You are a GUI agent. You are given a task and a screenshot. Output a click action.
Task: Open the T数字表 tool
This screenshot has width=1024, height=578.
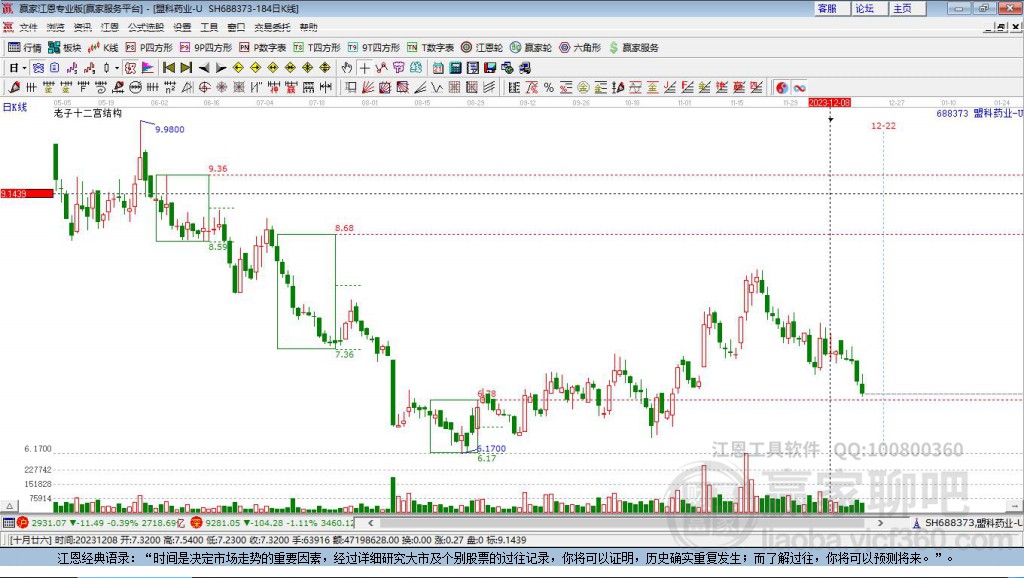[x=430, y=48]
